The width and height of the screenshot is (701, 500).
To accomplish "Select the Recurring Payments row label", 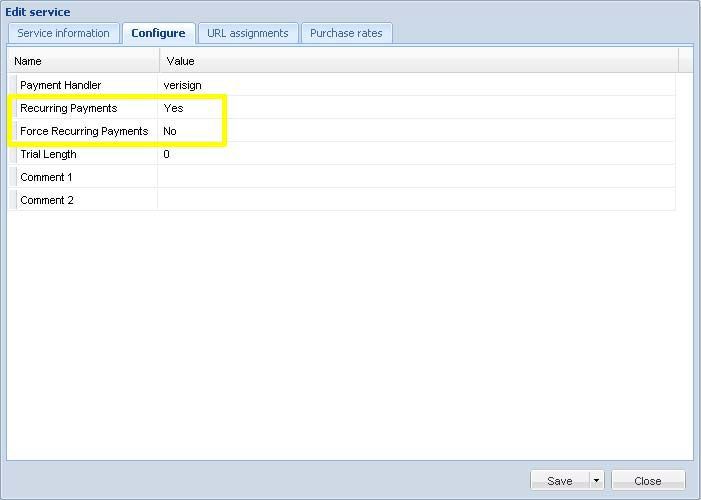I will pyautogui.click(x=68, y=108).
